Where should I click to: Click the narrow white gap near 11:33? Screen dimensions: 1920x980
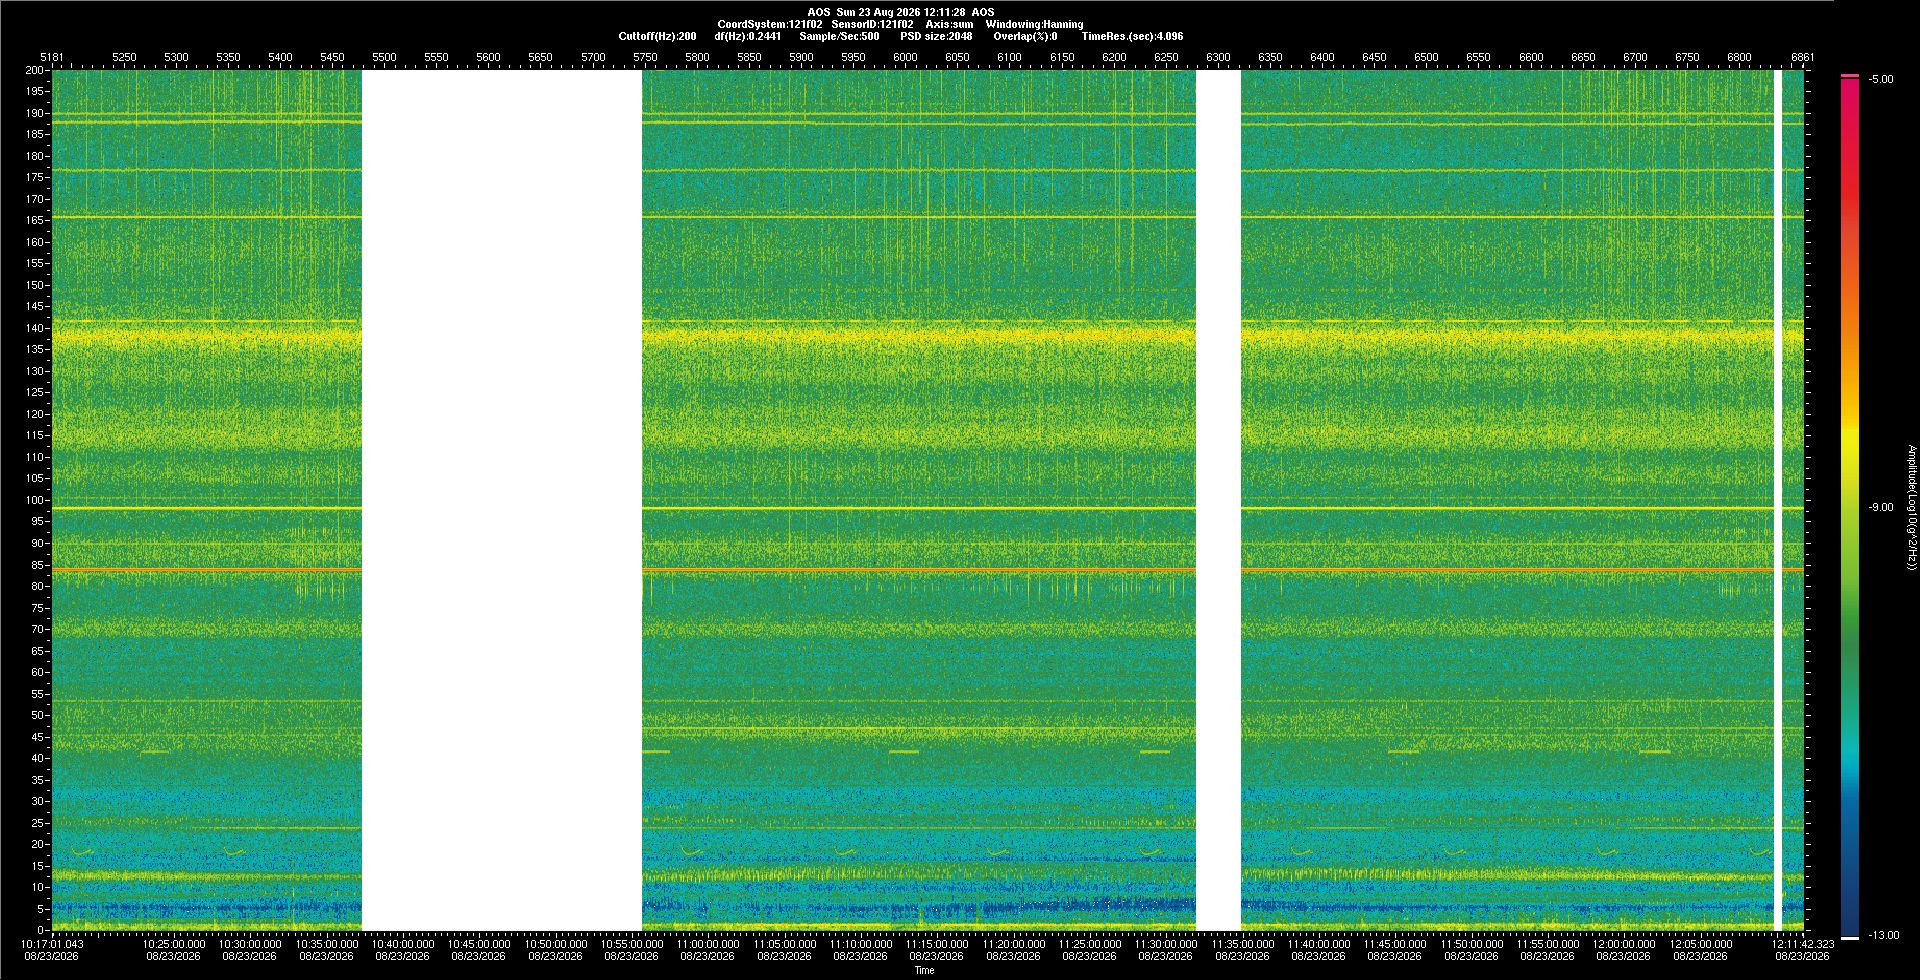(1218, 500)
